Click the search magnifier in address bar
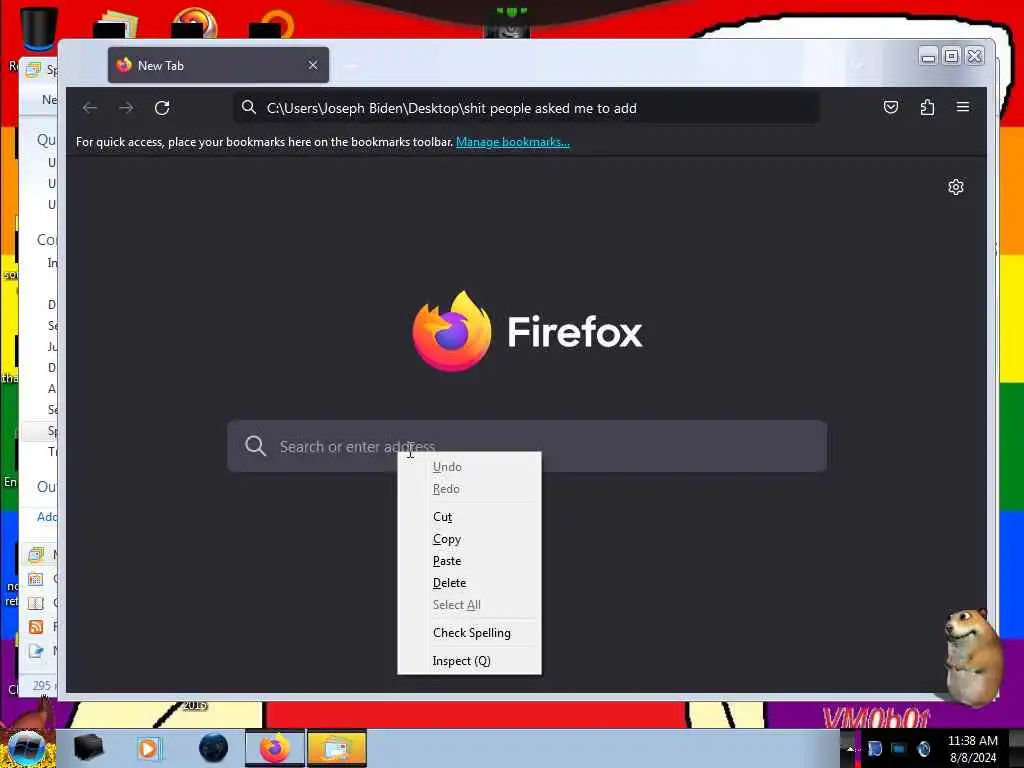1024x768 pixels. click(x=249, y=107)
